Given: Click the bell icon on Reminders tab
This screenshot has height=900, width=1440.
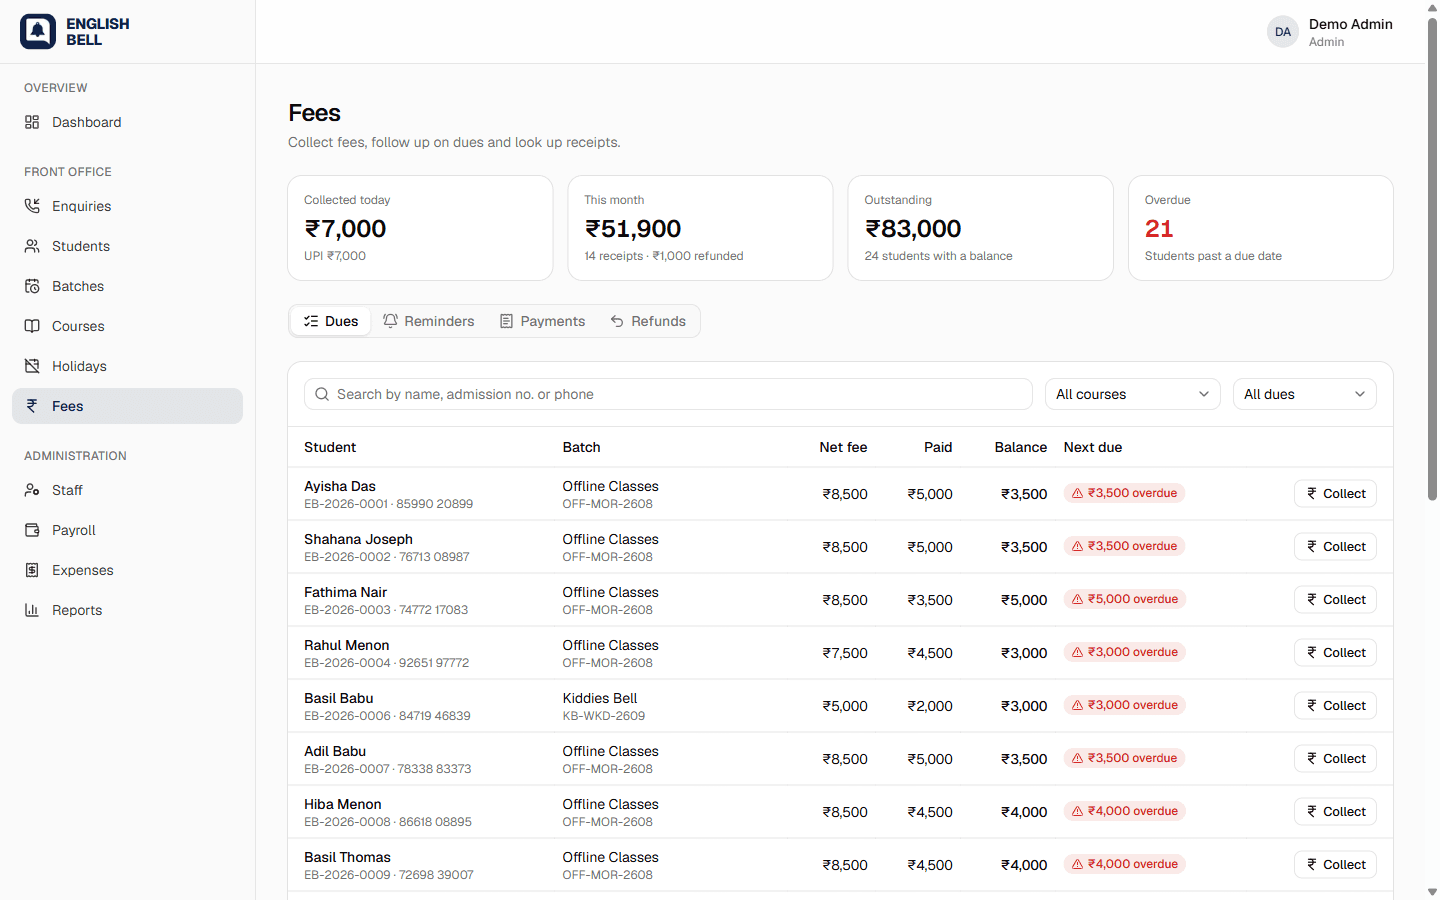Looking at the screenshot, I should (x=391, y=321).
